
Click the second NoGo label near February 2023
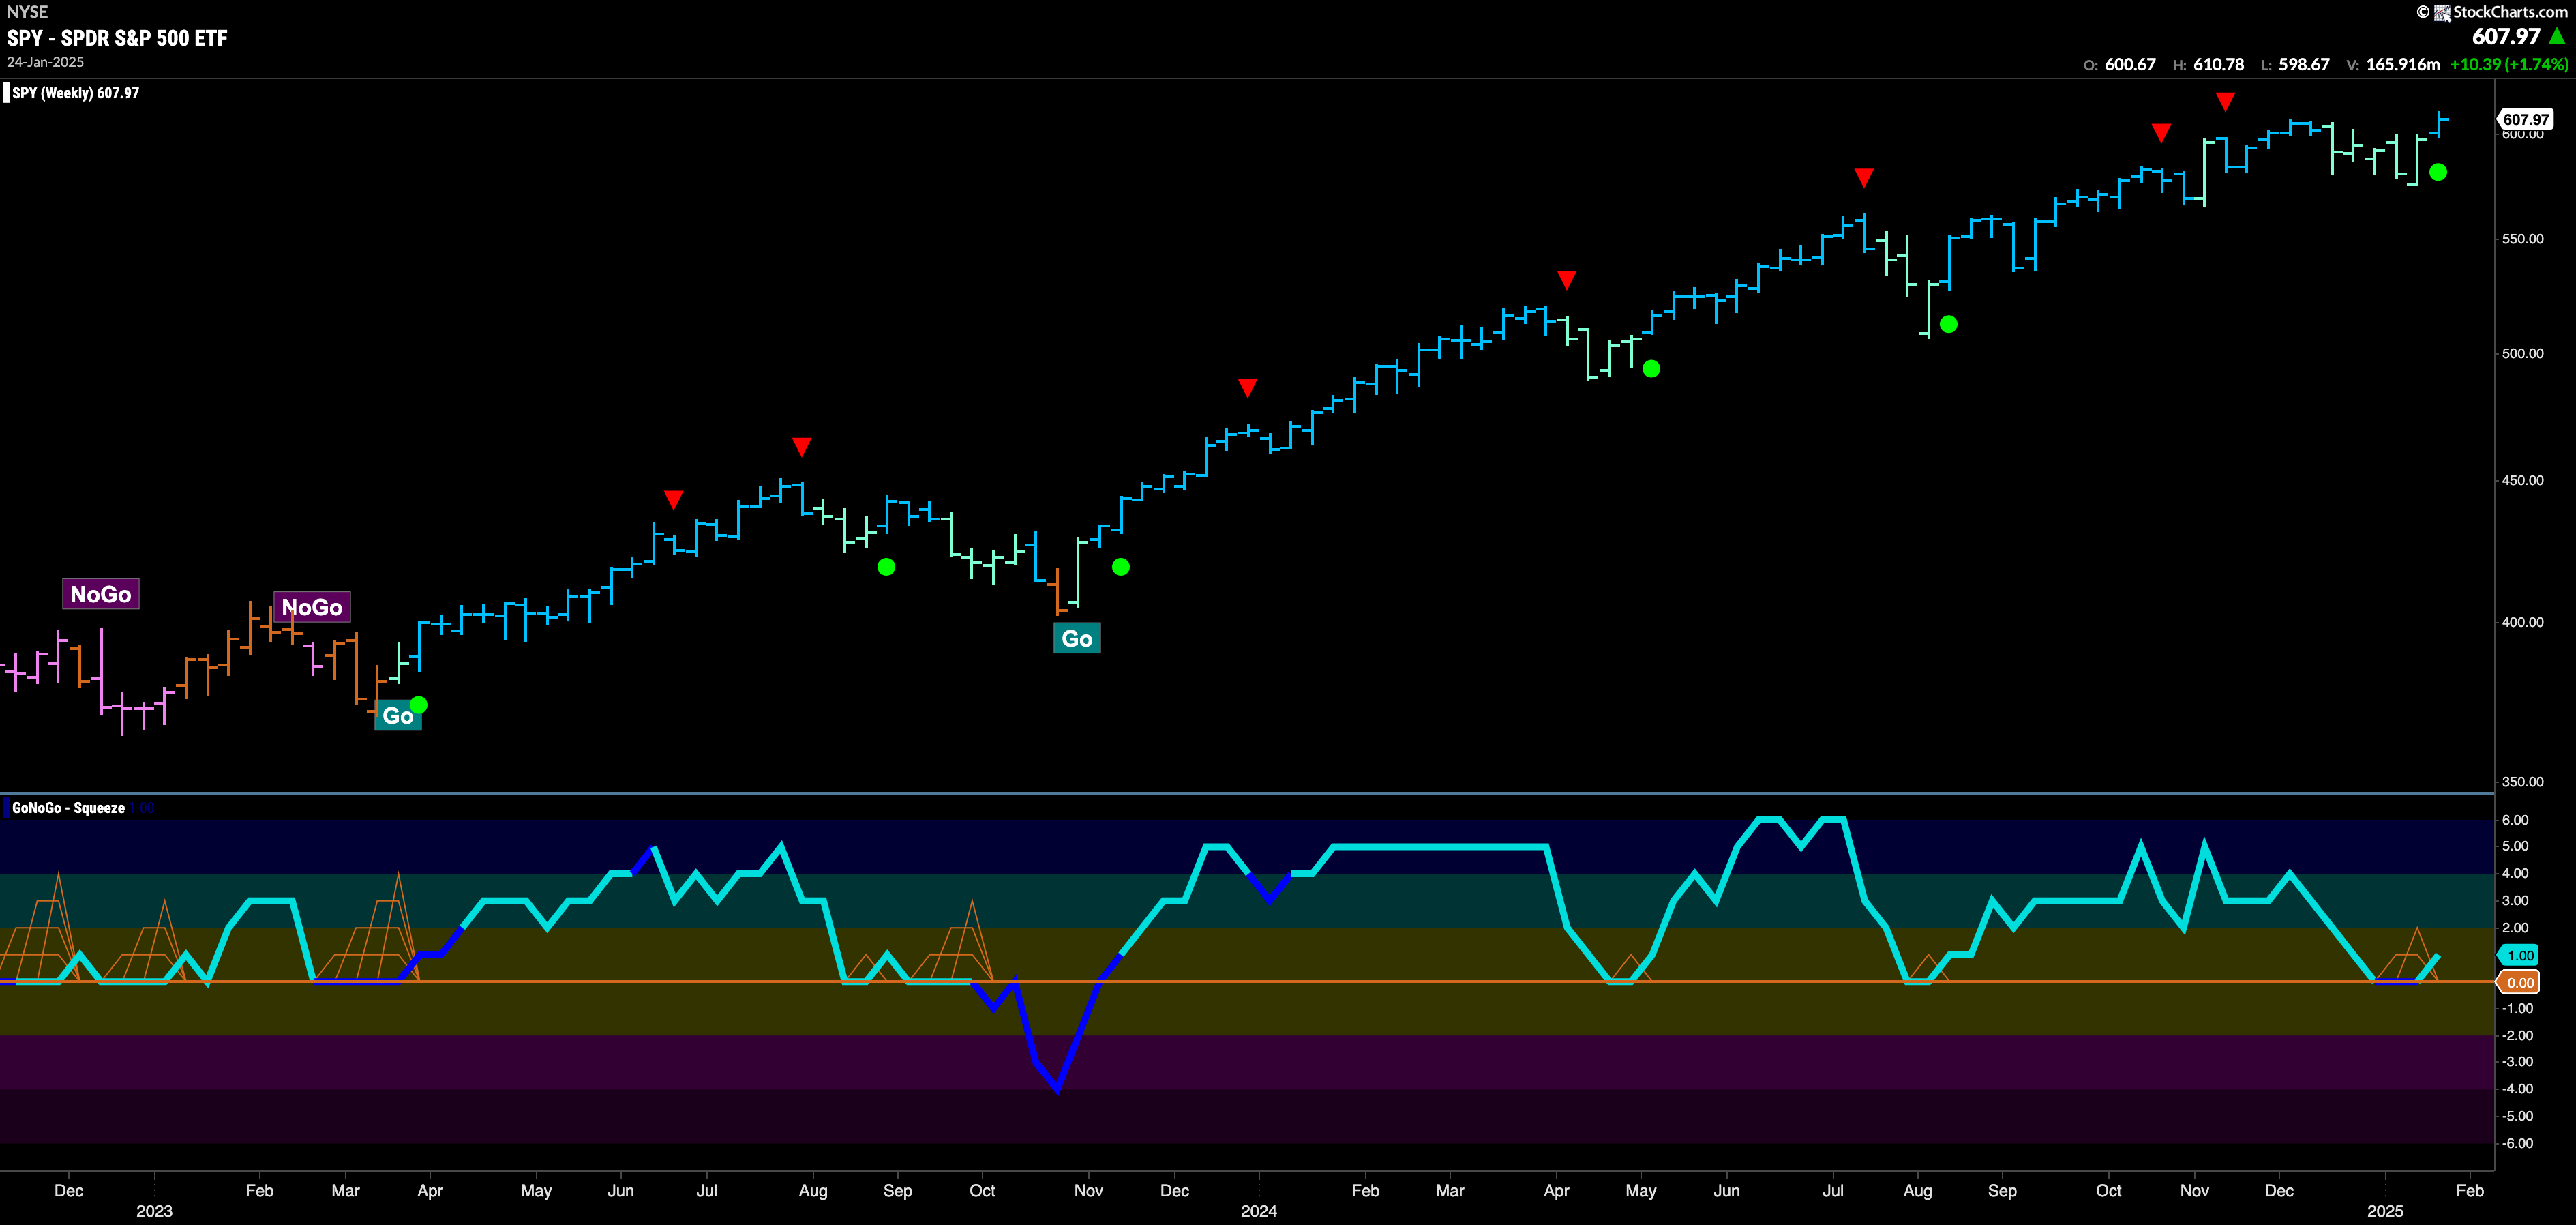click(312, 607)
